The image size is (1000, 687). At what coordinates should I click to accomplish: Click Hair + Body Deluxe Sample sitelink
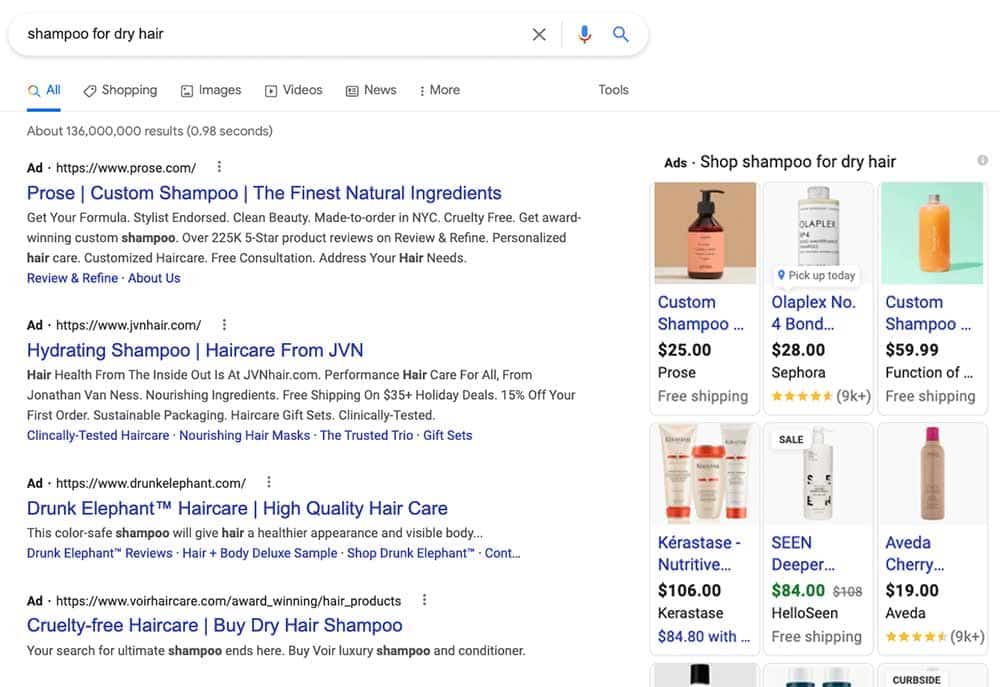[260, 553]
